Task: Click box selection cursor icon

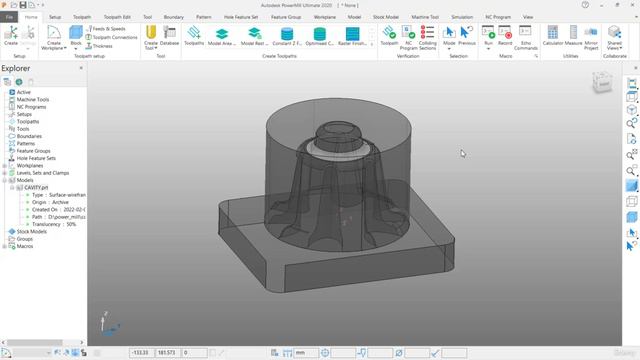Action: pyautogui.click(x=631, y=233)
